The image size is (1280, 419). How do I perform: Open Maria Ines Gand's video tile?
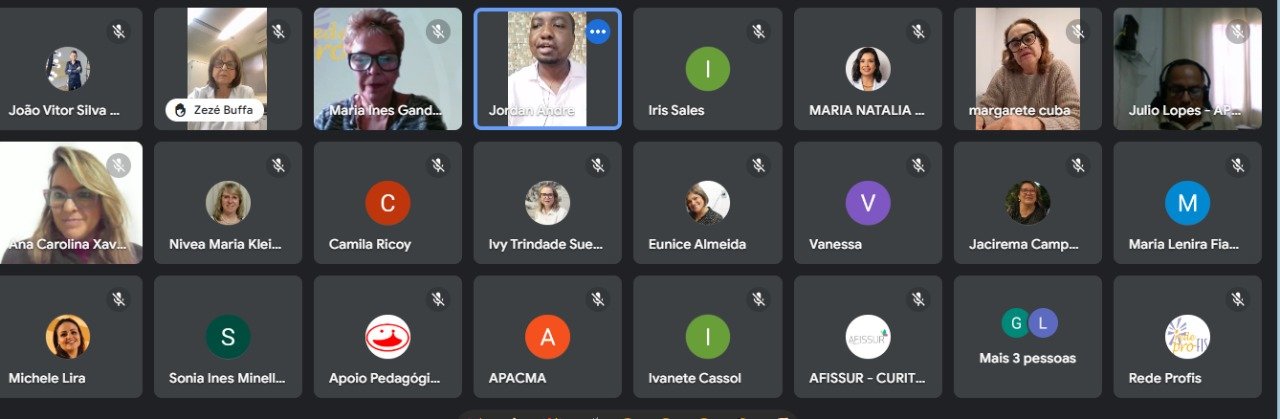pyautogui.click(x=388, y=69)
